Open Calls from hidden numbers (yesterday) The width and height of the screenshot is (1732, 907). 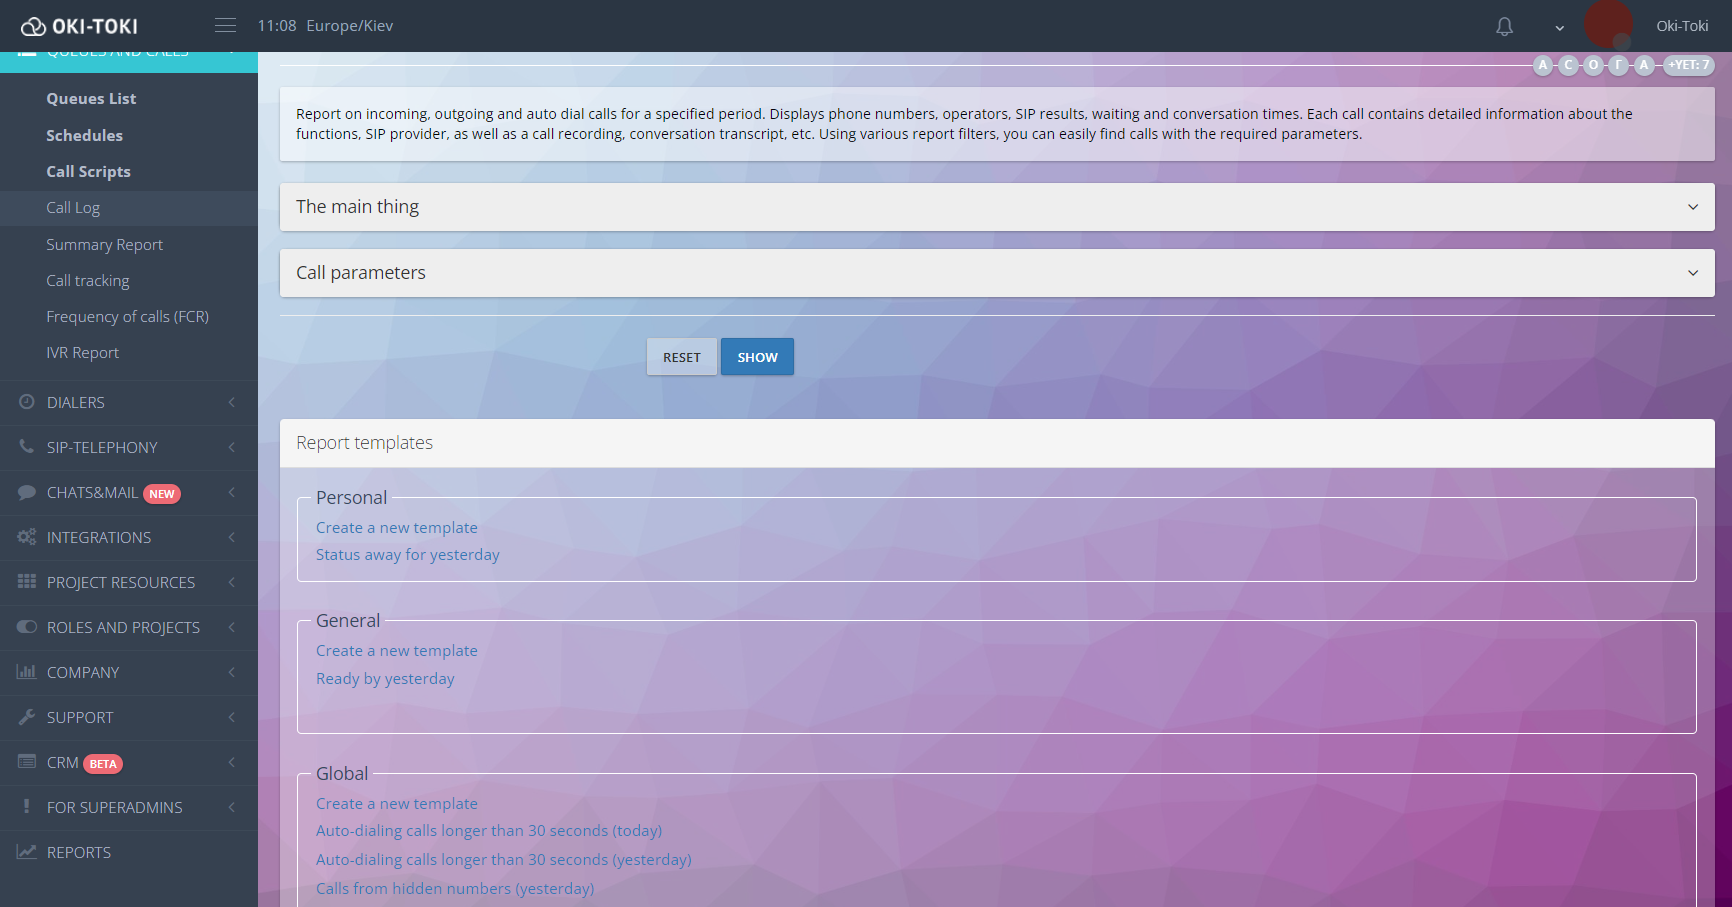(x=455, y=889)
